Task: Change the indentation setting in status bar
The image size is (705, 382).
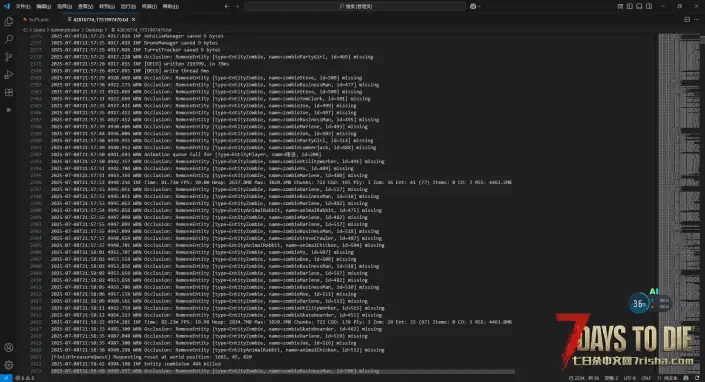Action: click(x=611, y=378)
